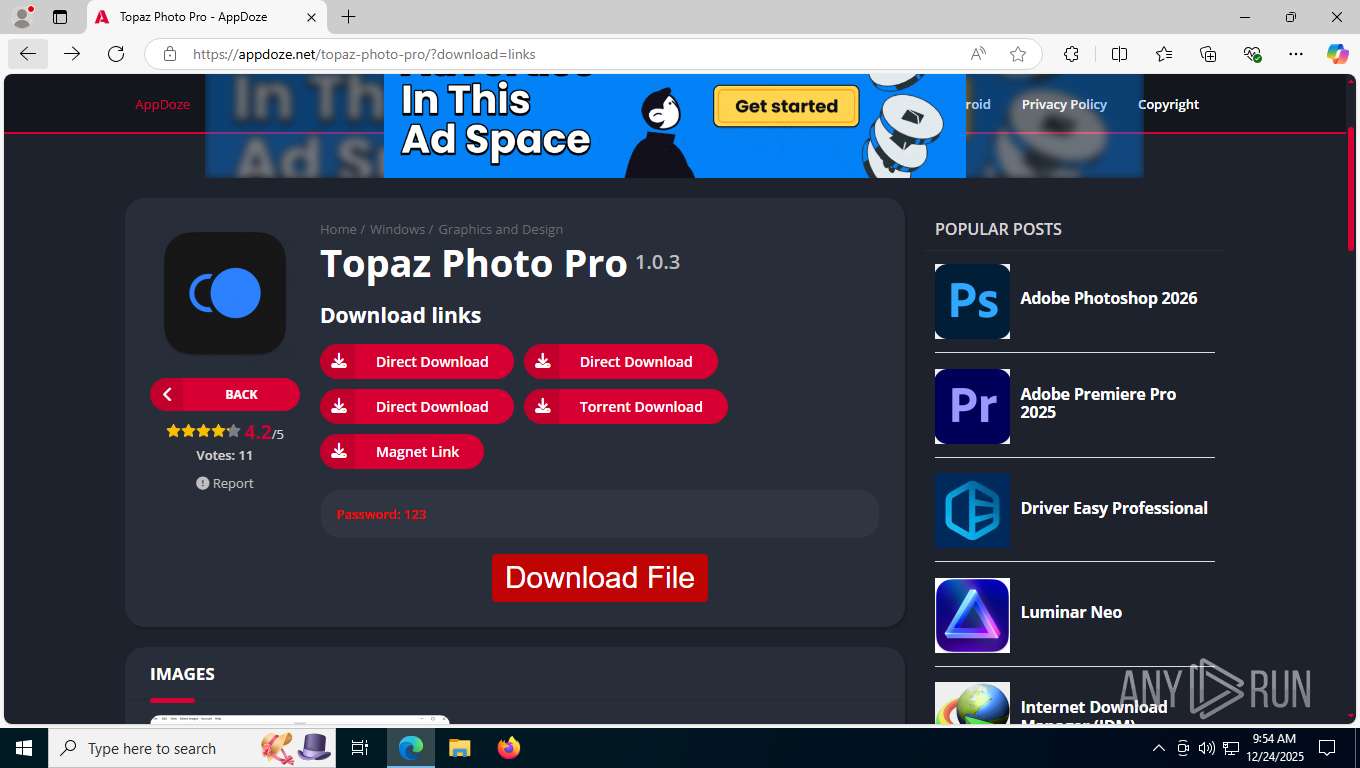Click Get started in the ad banner

[x=786, y=106]
